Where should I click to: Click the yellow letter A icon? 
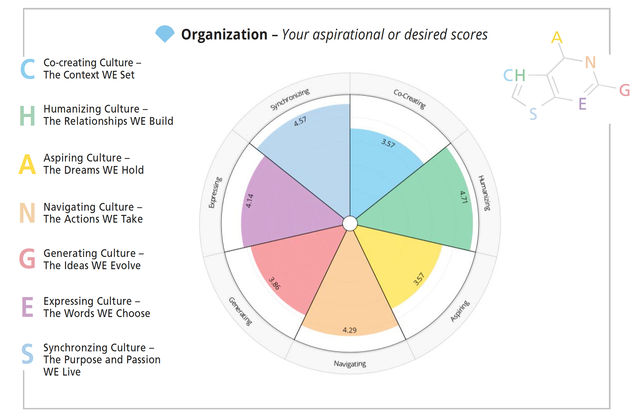28,163
